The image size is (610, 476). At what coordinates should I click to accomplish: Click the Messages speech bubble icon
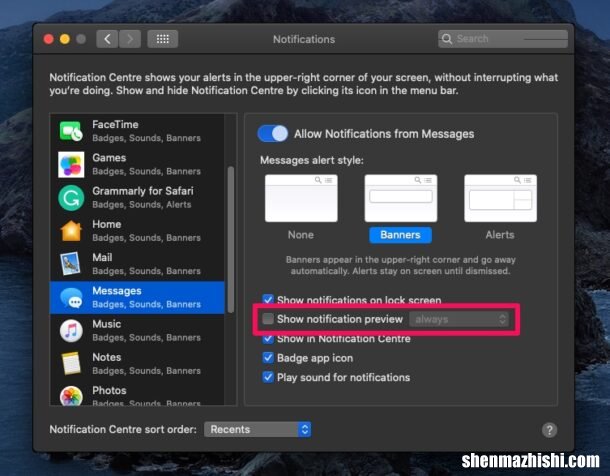71,298
